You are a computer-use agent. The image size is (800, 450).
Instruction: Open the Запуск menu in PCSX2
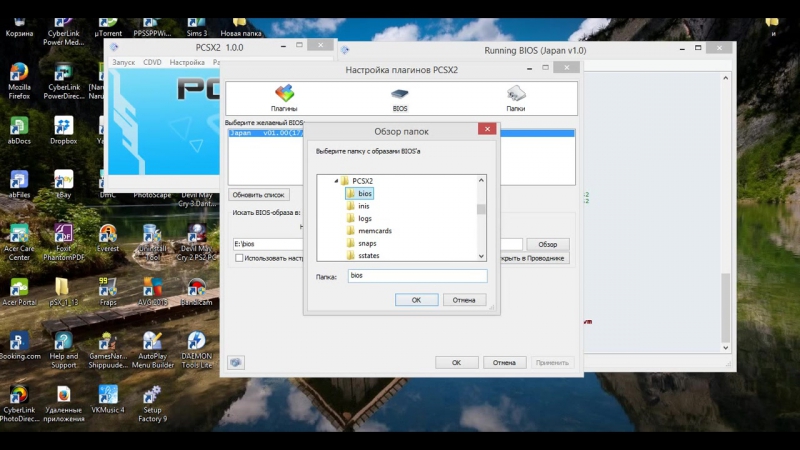[x=123, y=62]
